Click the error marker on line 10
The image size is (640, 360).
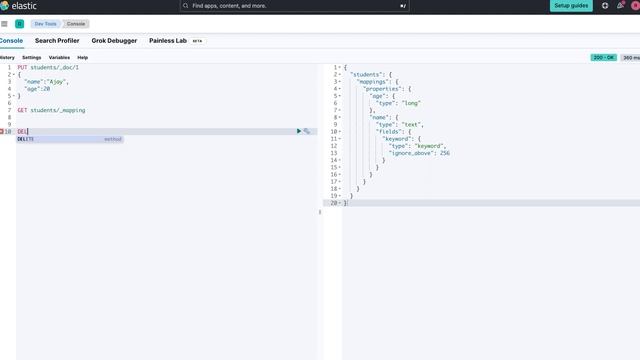tap(2, 131)
